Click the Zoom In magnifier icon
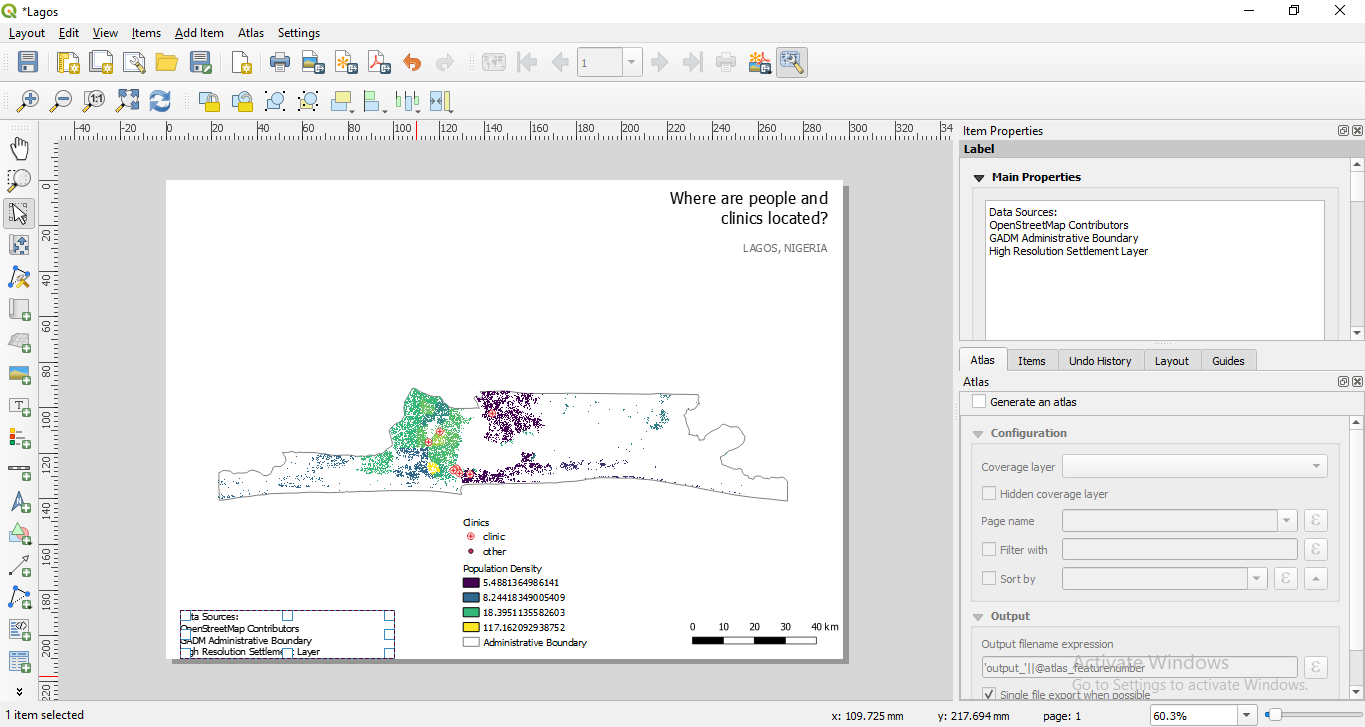Image resolution: width=1365 pixels, height=727 pixels. (28, 101)
